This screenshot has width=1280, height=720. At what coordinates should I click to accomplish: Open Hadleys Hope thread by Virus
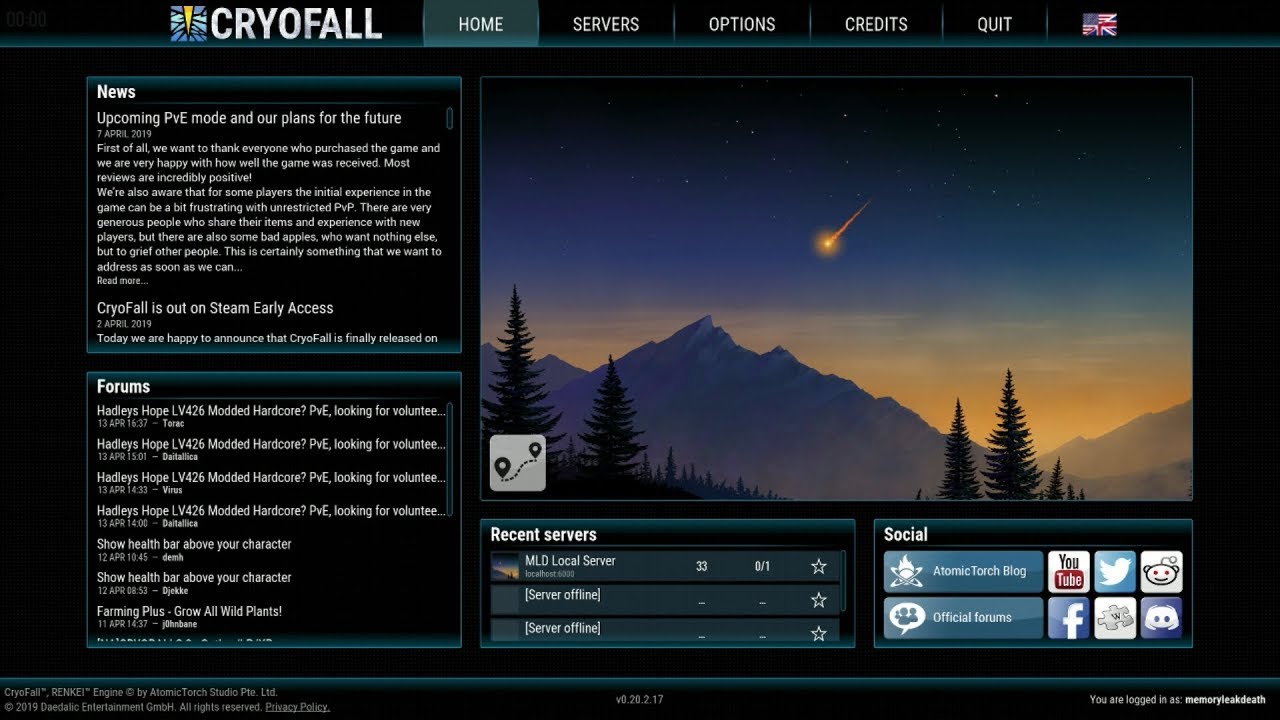271,482
